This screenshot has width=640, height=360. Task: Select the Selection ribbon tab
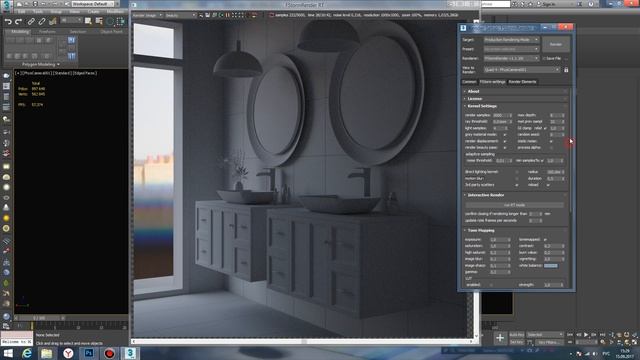click(x=78, y=31)
